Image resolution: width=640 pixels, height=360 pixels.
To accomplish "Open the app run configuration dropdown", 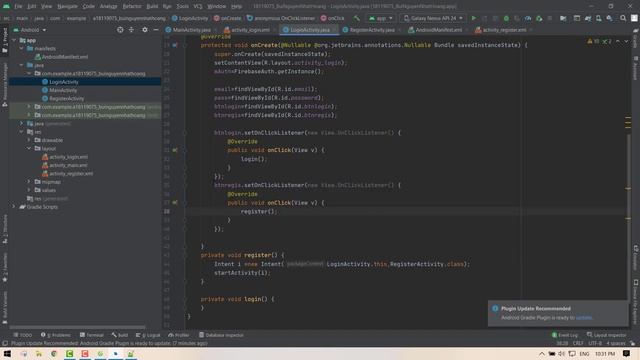I will pyautogui.click(x=380, y=18).
